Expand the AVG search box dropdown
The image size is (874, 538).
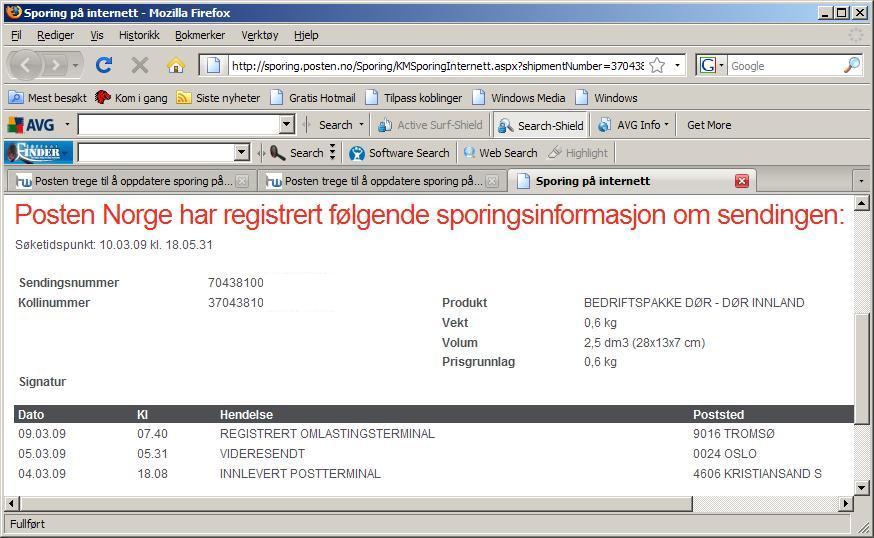[x=287, y=124]
